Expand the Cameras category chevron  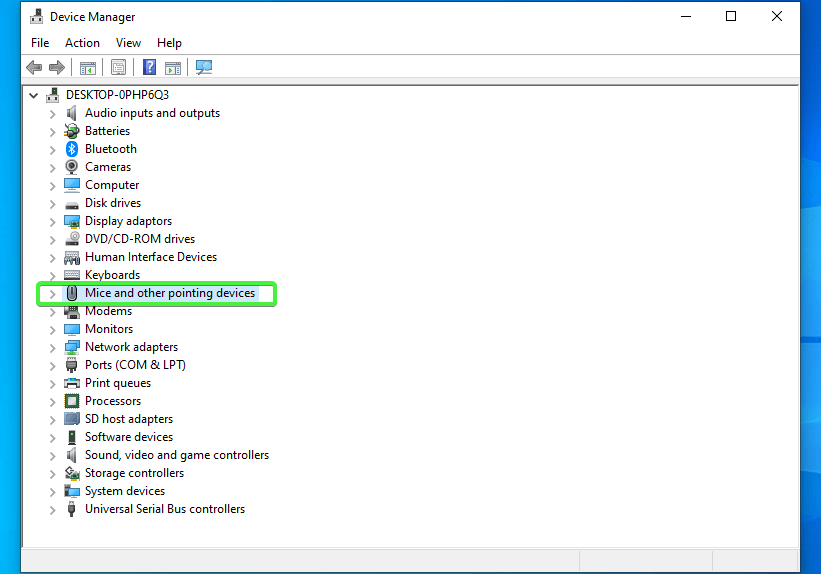[x=52, y=168]
